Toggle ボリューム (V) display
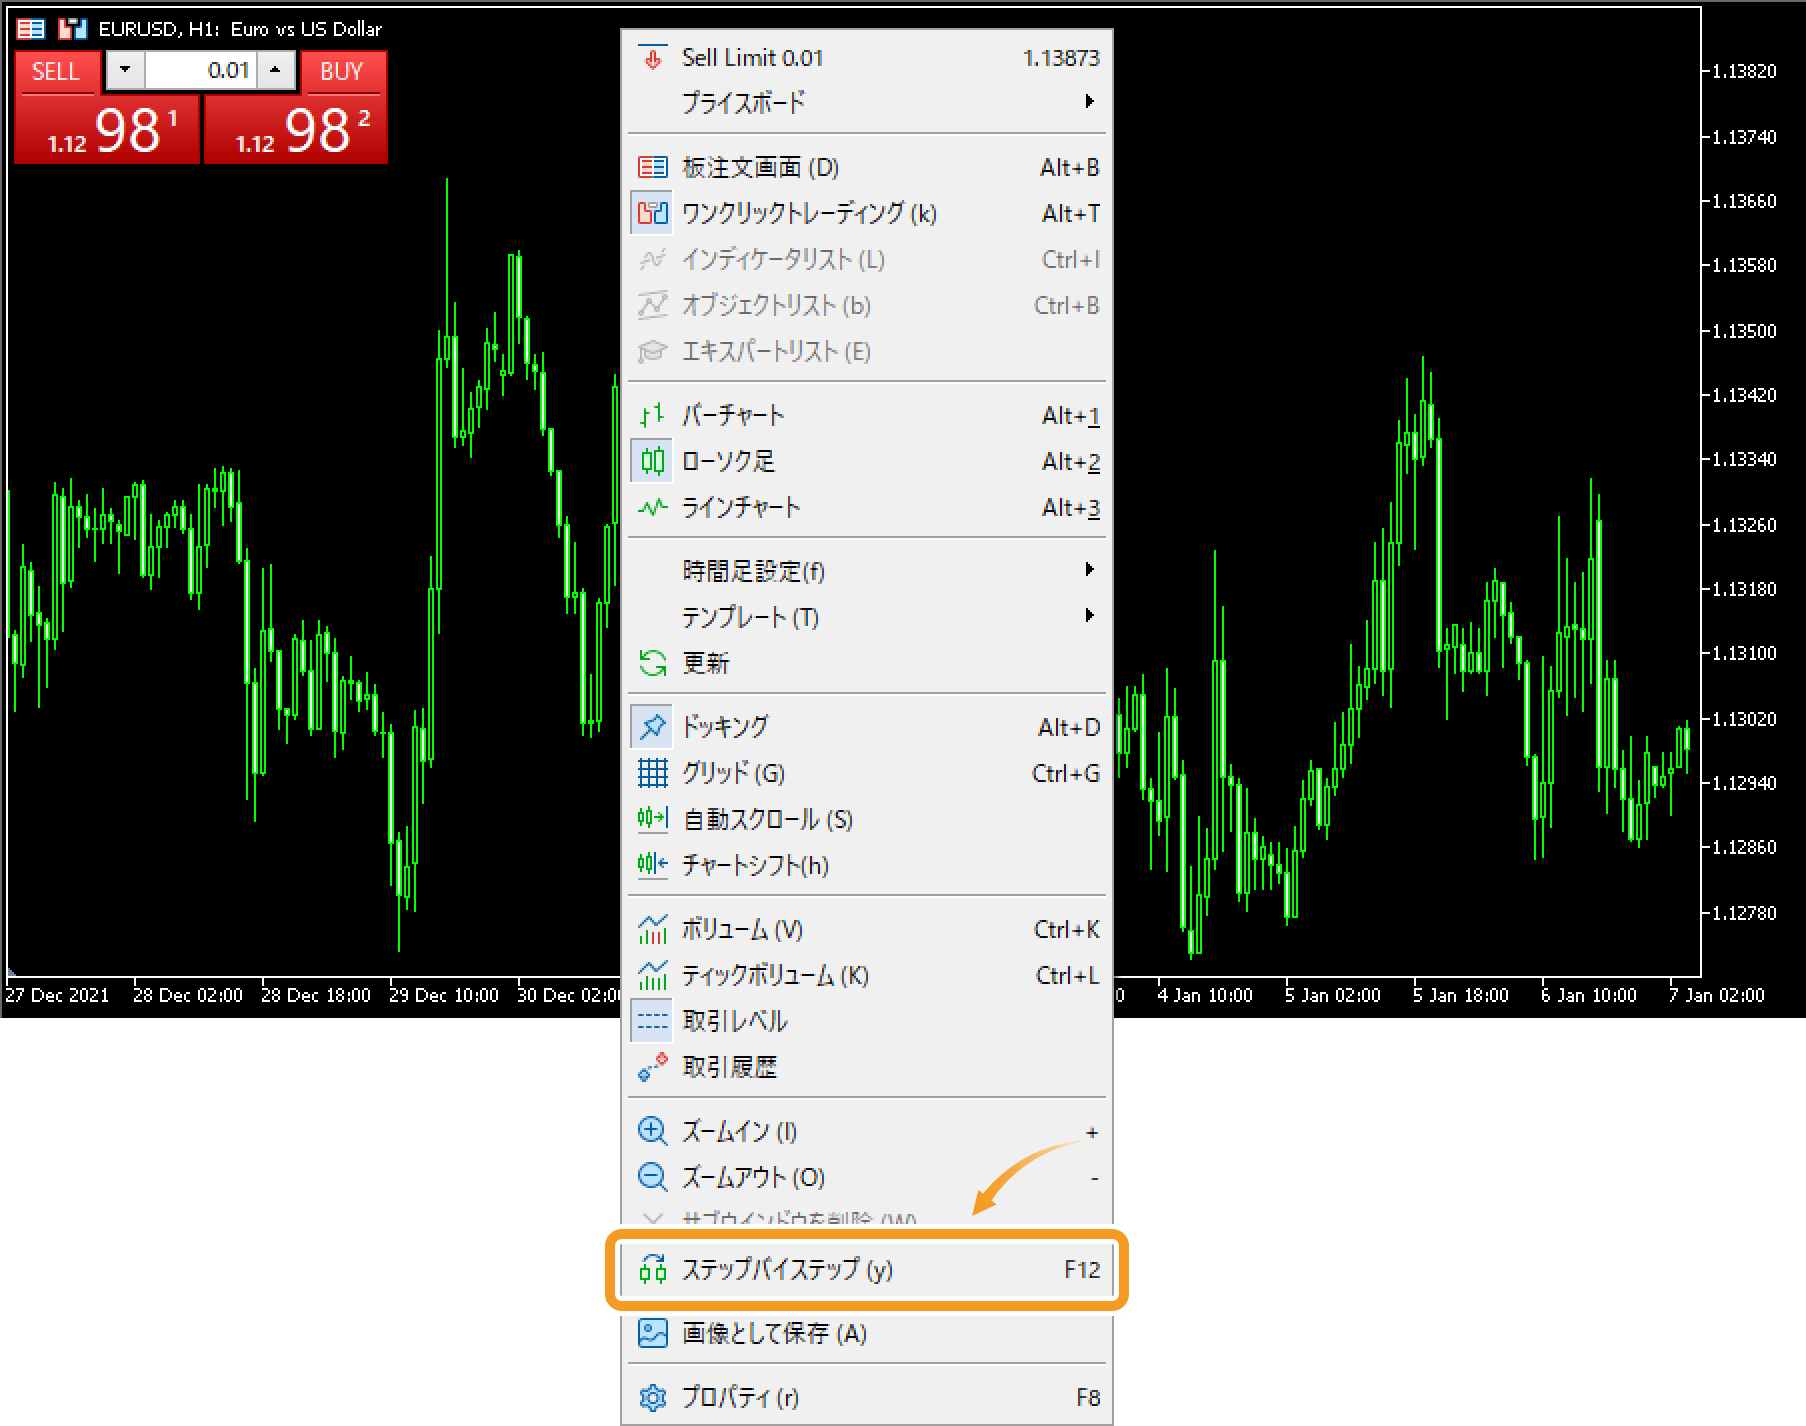 [x=867, y=929]
